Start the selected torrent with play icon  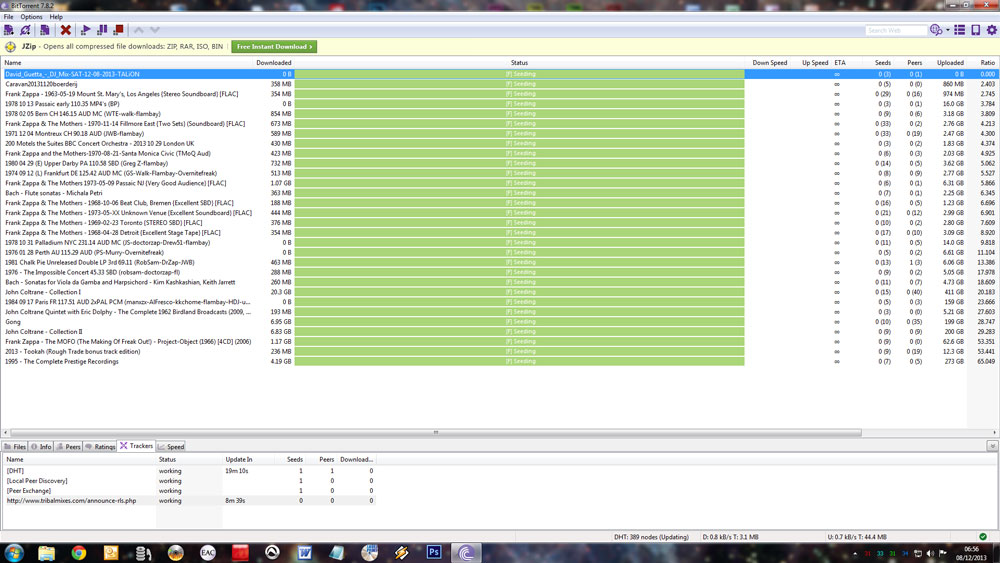click(85, 30)
